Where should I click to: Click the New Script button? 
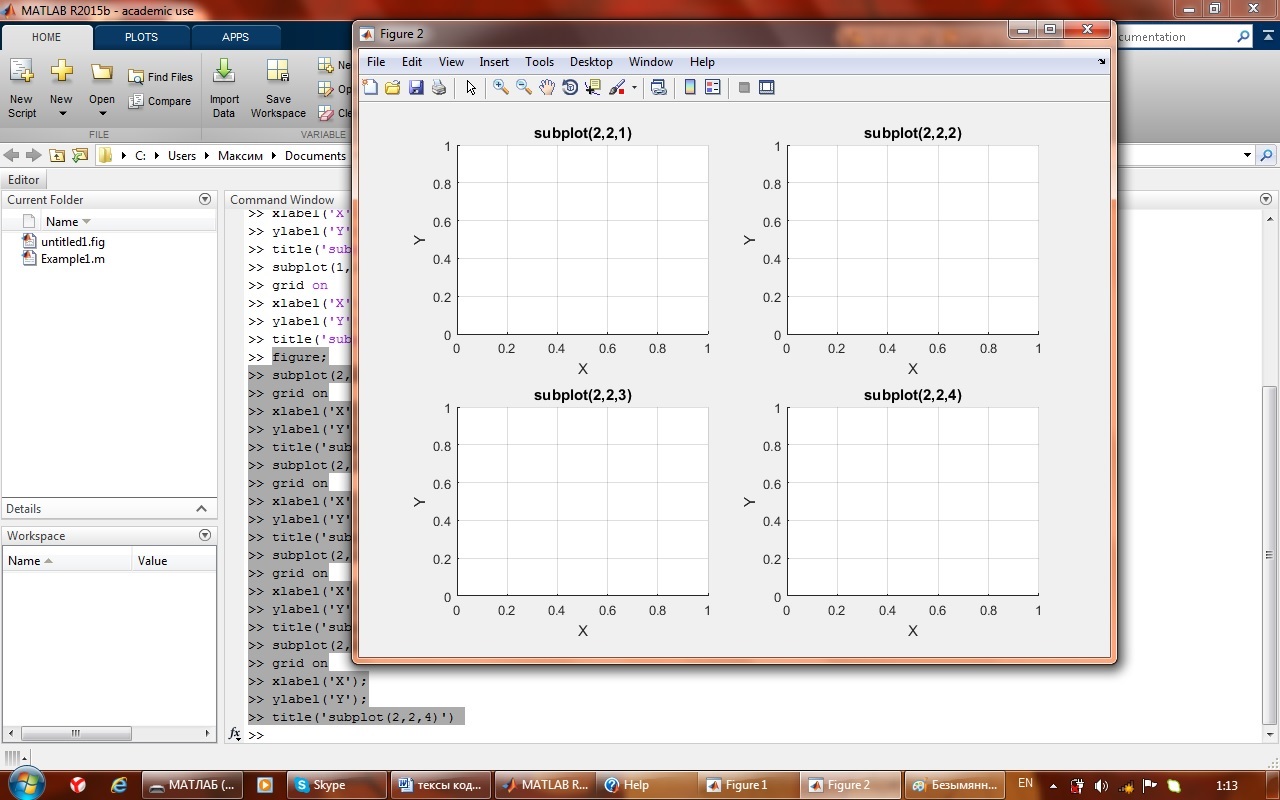coord(22,89)
